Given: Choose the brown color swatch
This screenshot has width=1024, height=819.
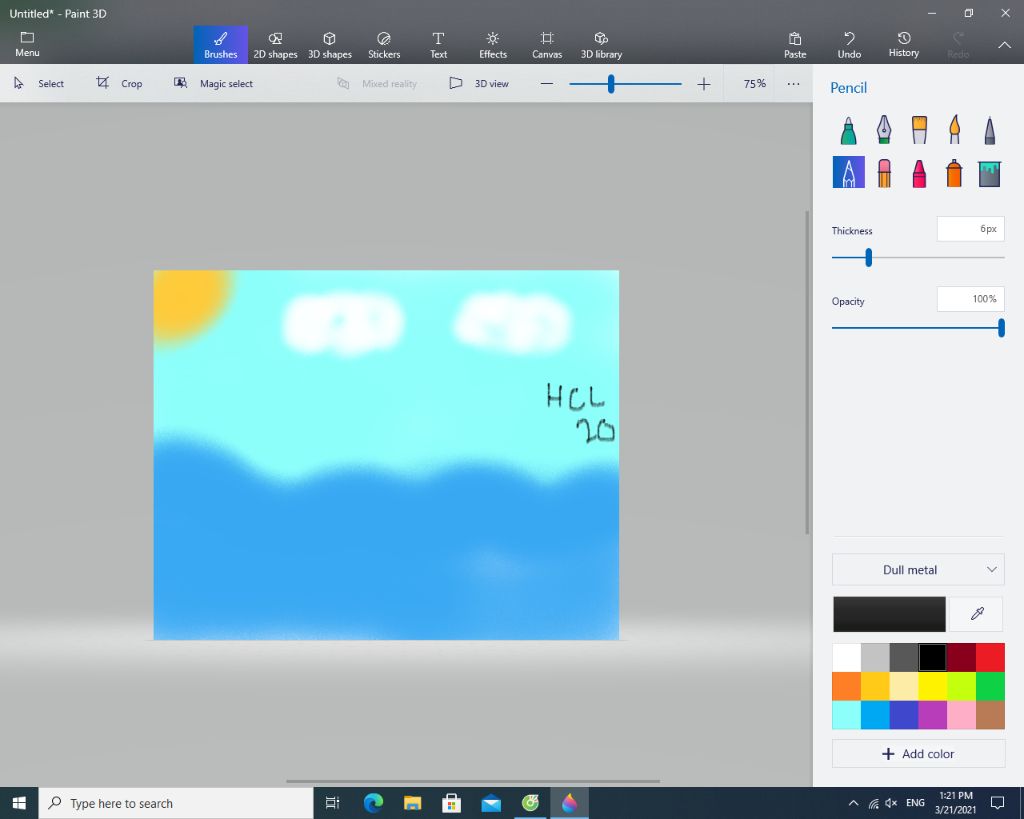Looking at the screenshot, I should tap(990, 715).
